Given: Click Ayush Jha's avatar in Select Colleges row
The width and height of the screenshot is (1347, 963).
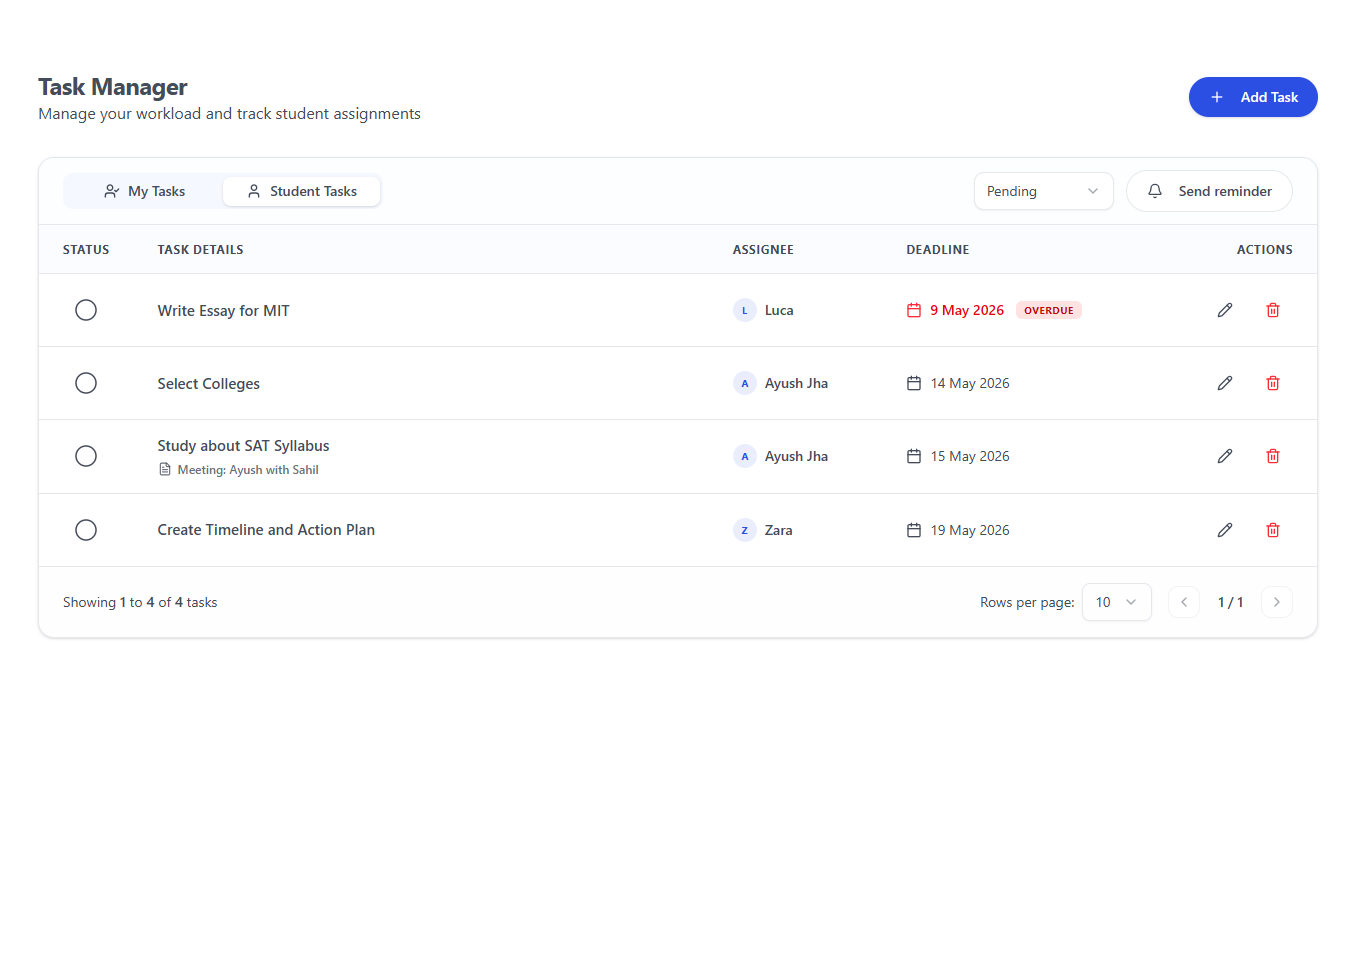Looking at the screenshot, I should 744,383.
